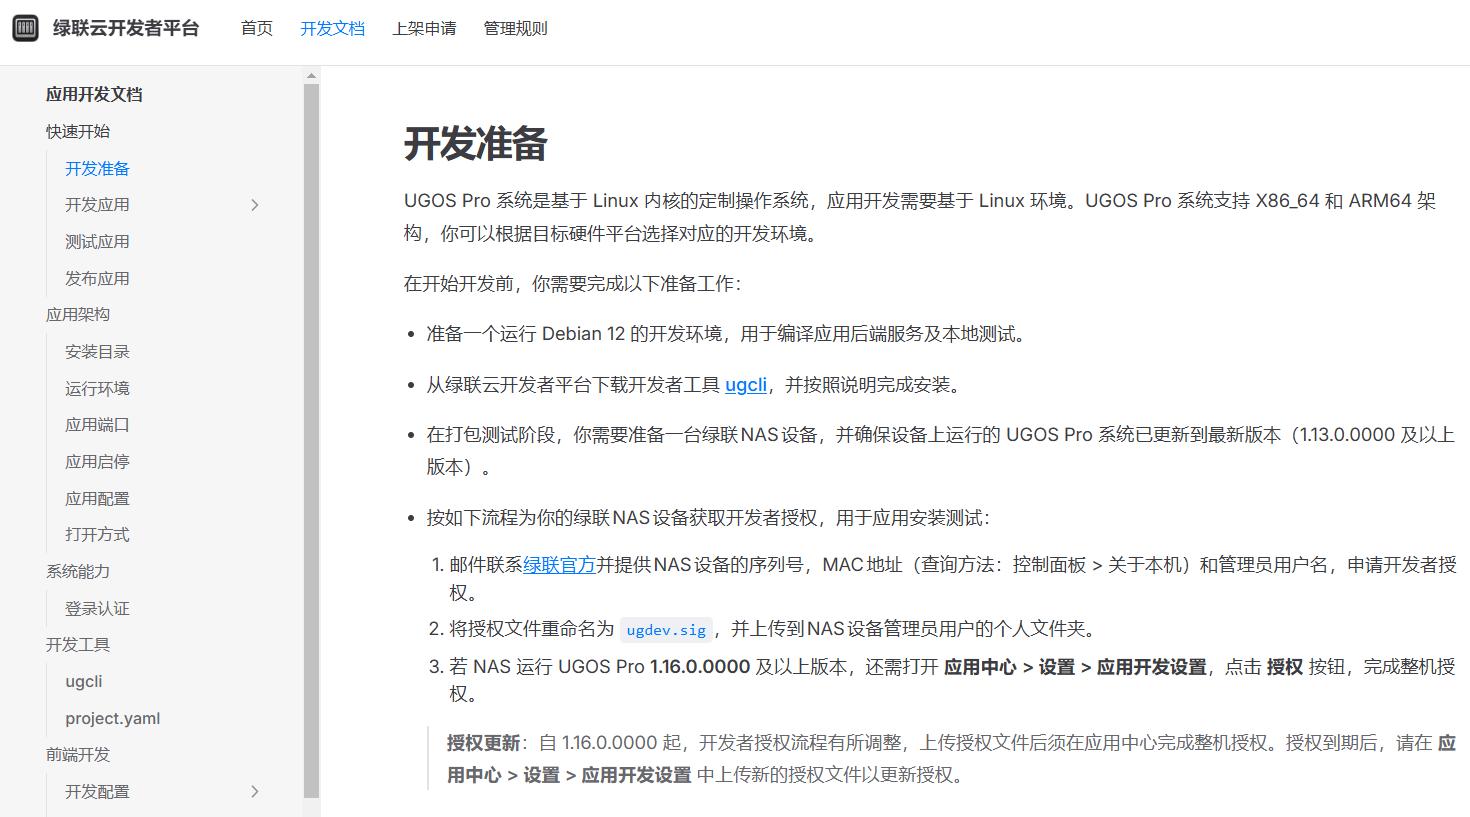1470x817 pixels.
Task: Open 登录认证 sidebar page
Action: pos(98,608)
